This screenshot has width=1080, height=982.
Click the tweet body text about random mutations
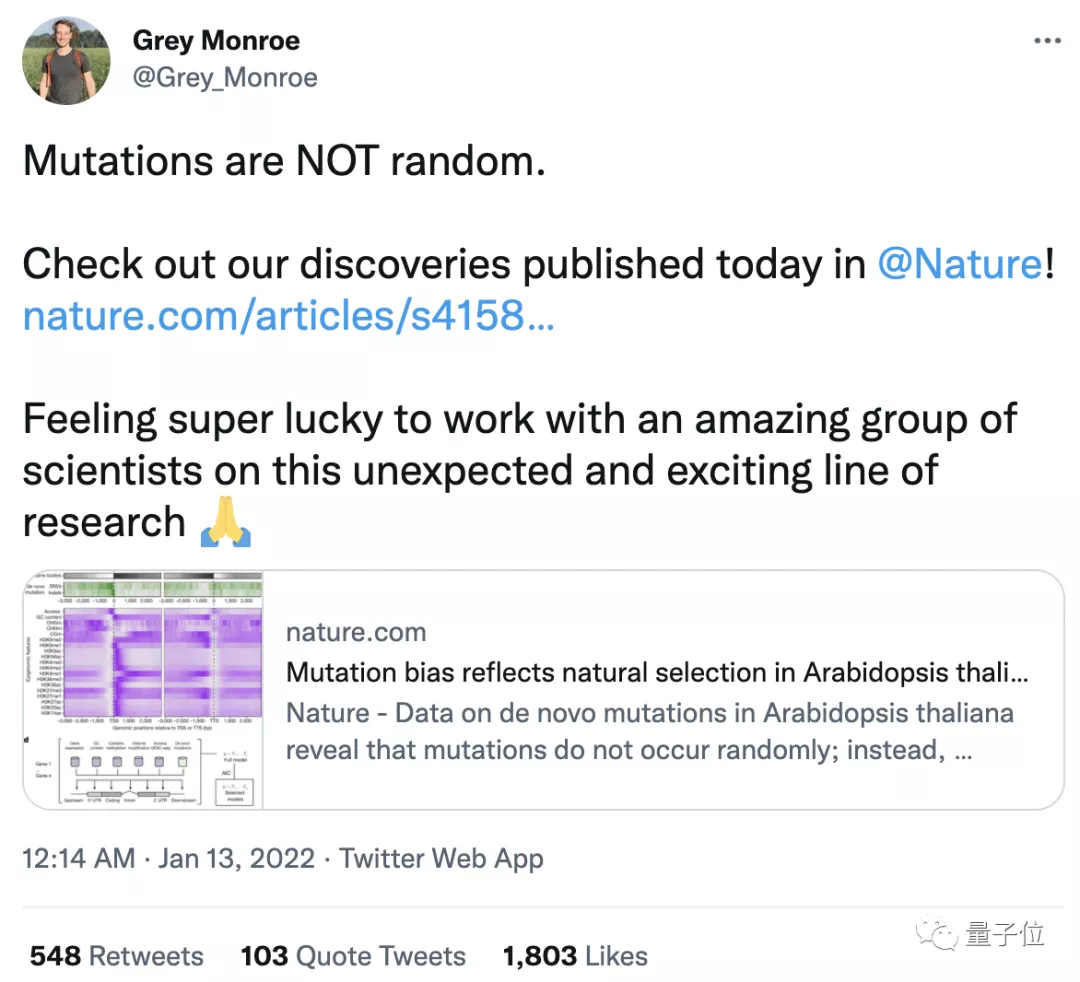pyautogui.click(x=285, y=160)
